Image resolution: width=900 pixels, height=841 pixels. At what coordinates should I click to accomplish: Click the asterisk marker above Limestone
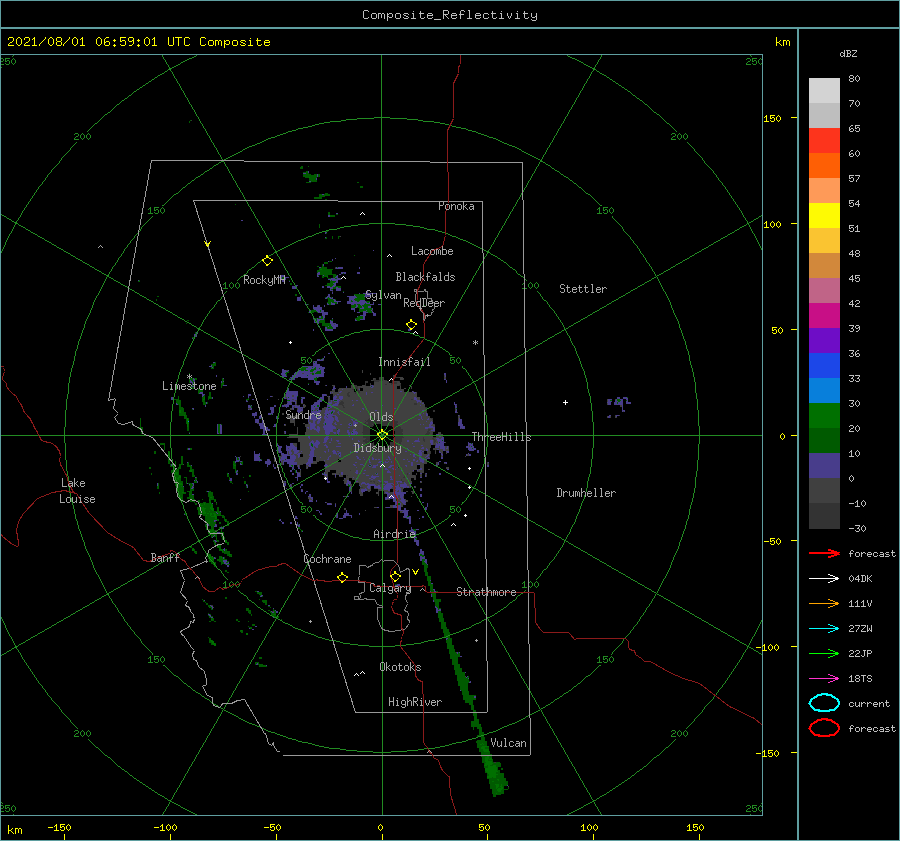tap(189, 377)
